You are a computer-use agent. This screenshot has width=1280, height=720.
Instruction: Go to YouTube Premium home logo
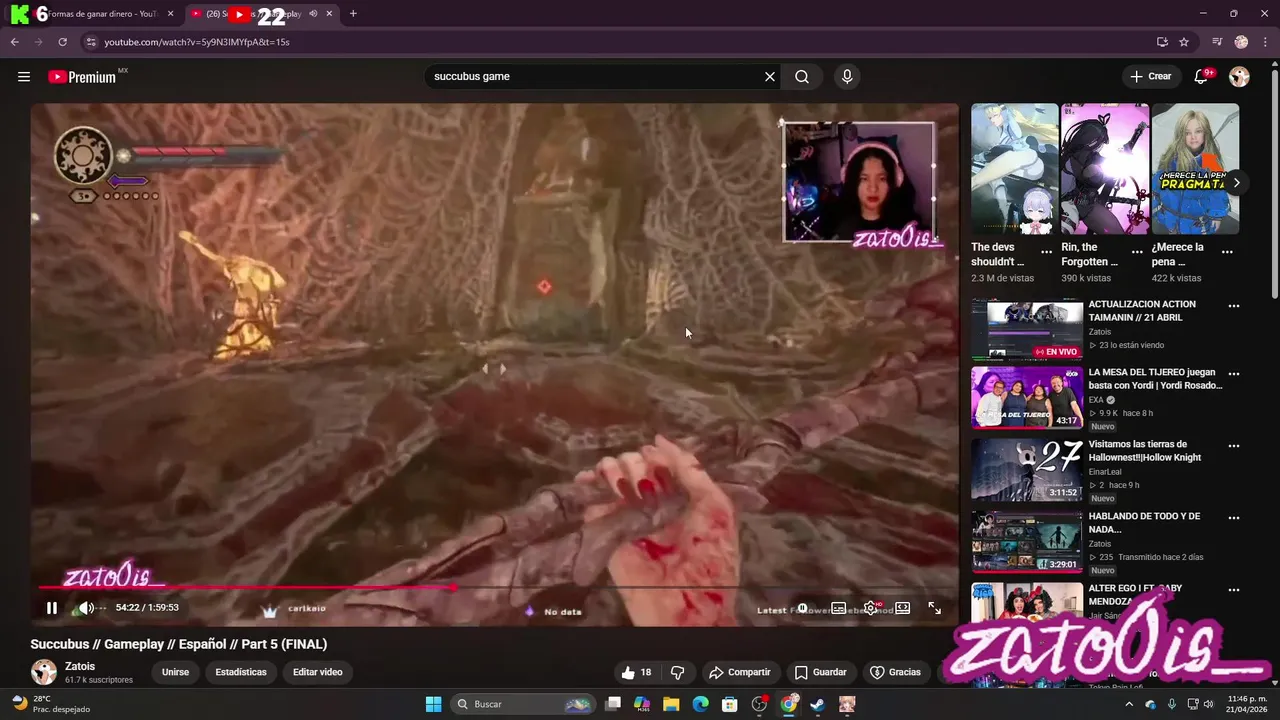(82, 77)
